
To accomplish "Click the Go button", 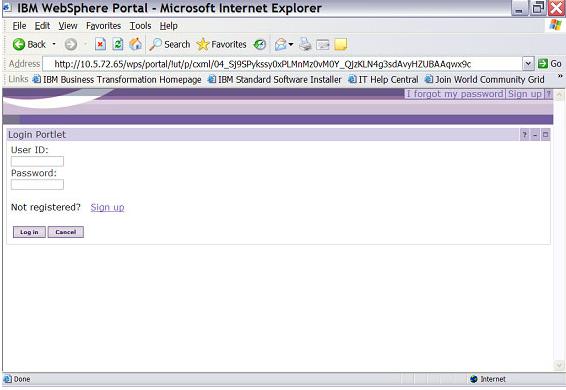I will pos(550,64).
